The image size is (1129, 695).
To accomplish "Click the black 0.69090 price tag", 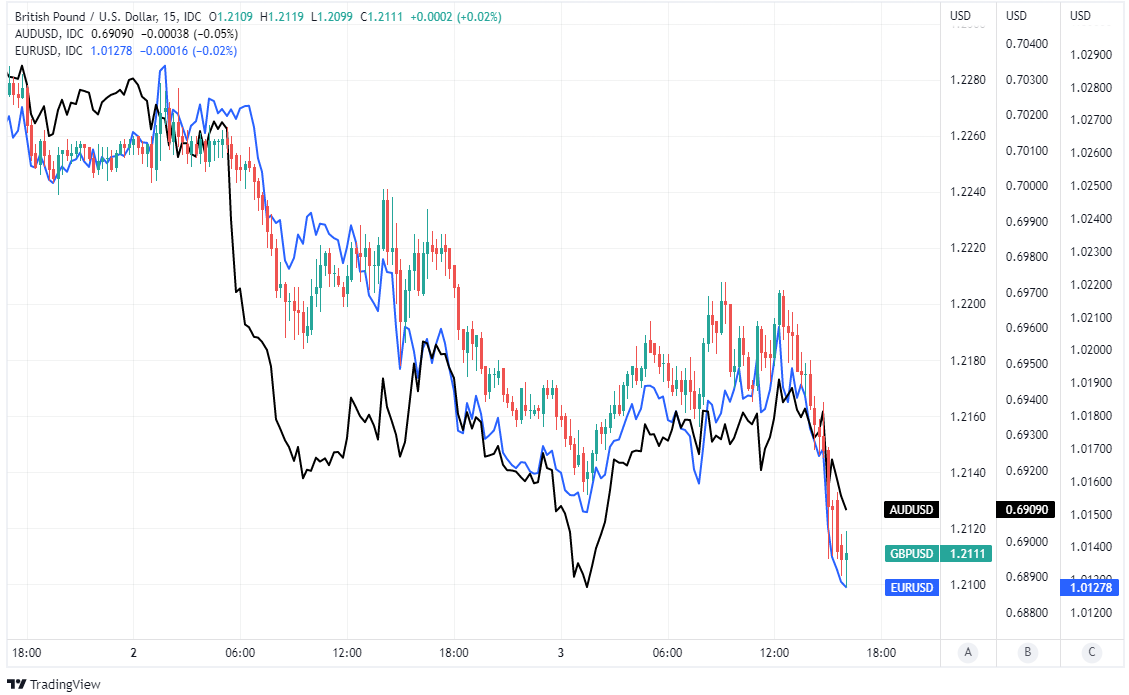I will tap(1028, 510).
